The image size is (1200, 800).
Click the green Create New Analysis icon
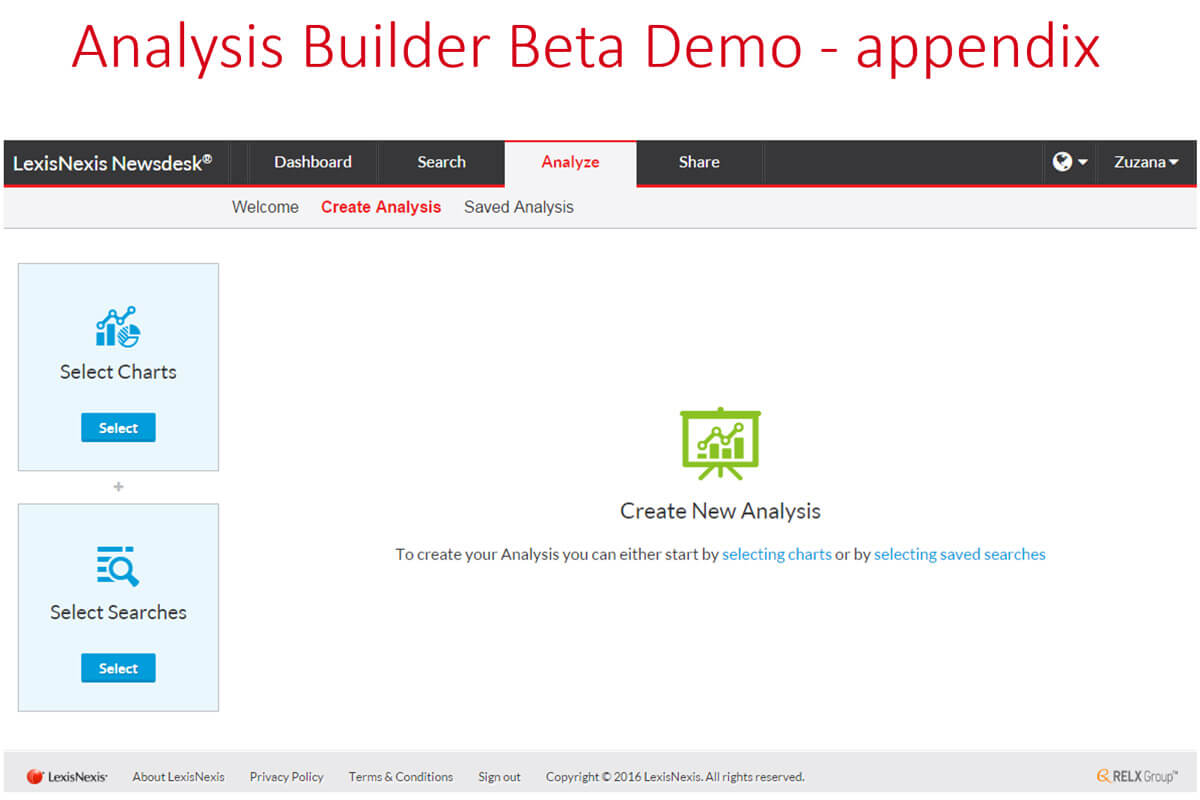720,443
